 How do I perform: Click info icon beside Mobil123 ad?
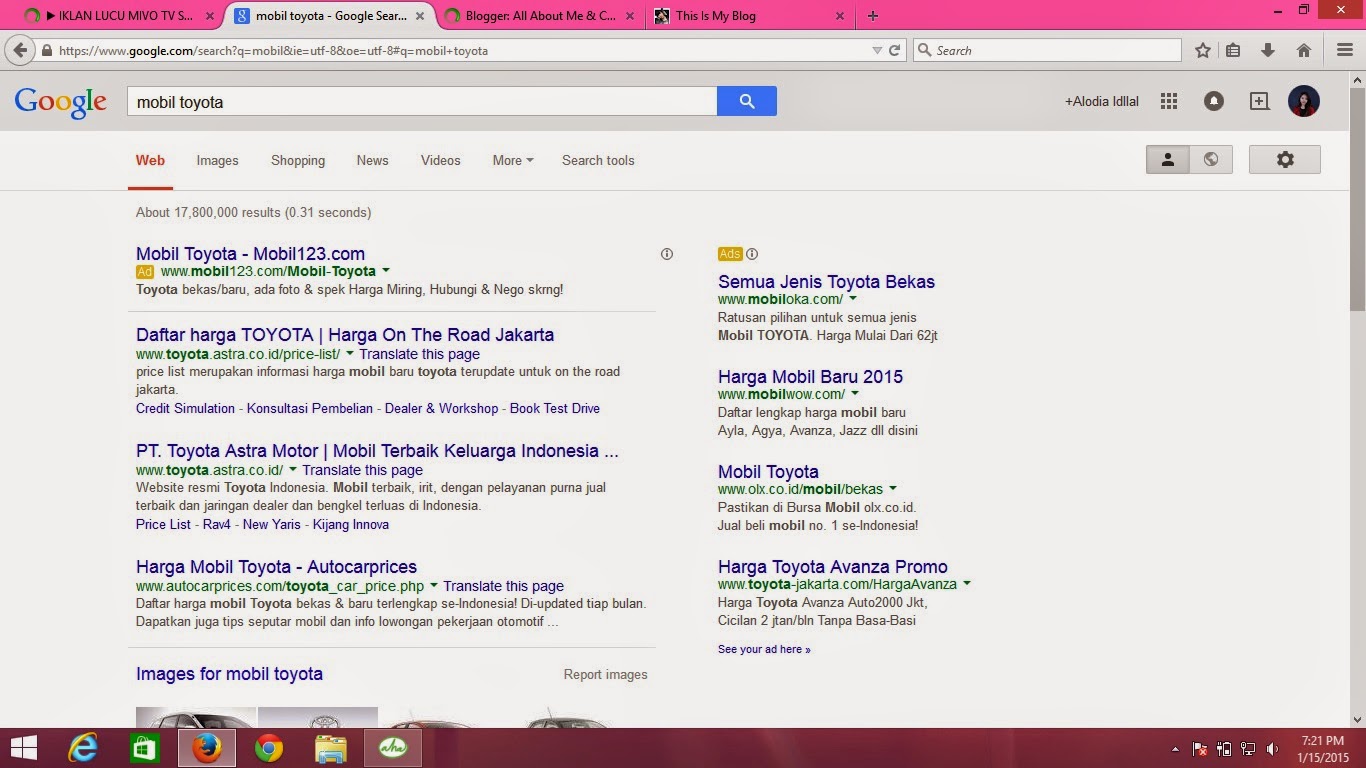coord(667,254)
